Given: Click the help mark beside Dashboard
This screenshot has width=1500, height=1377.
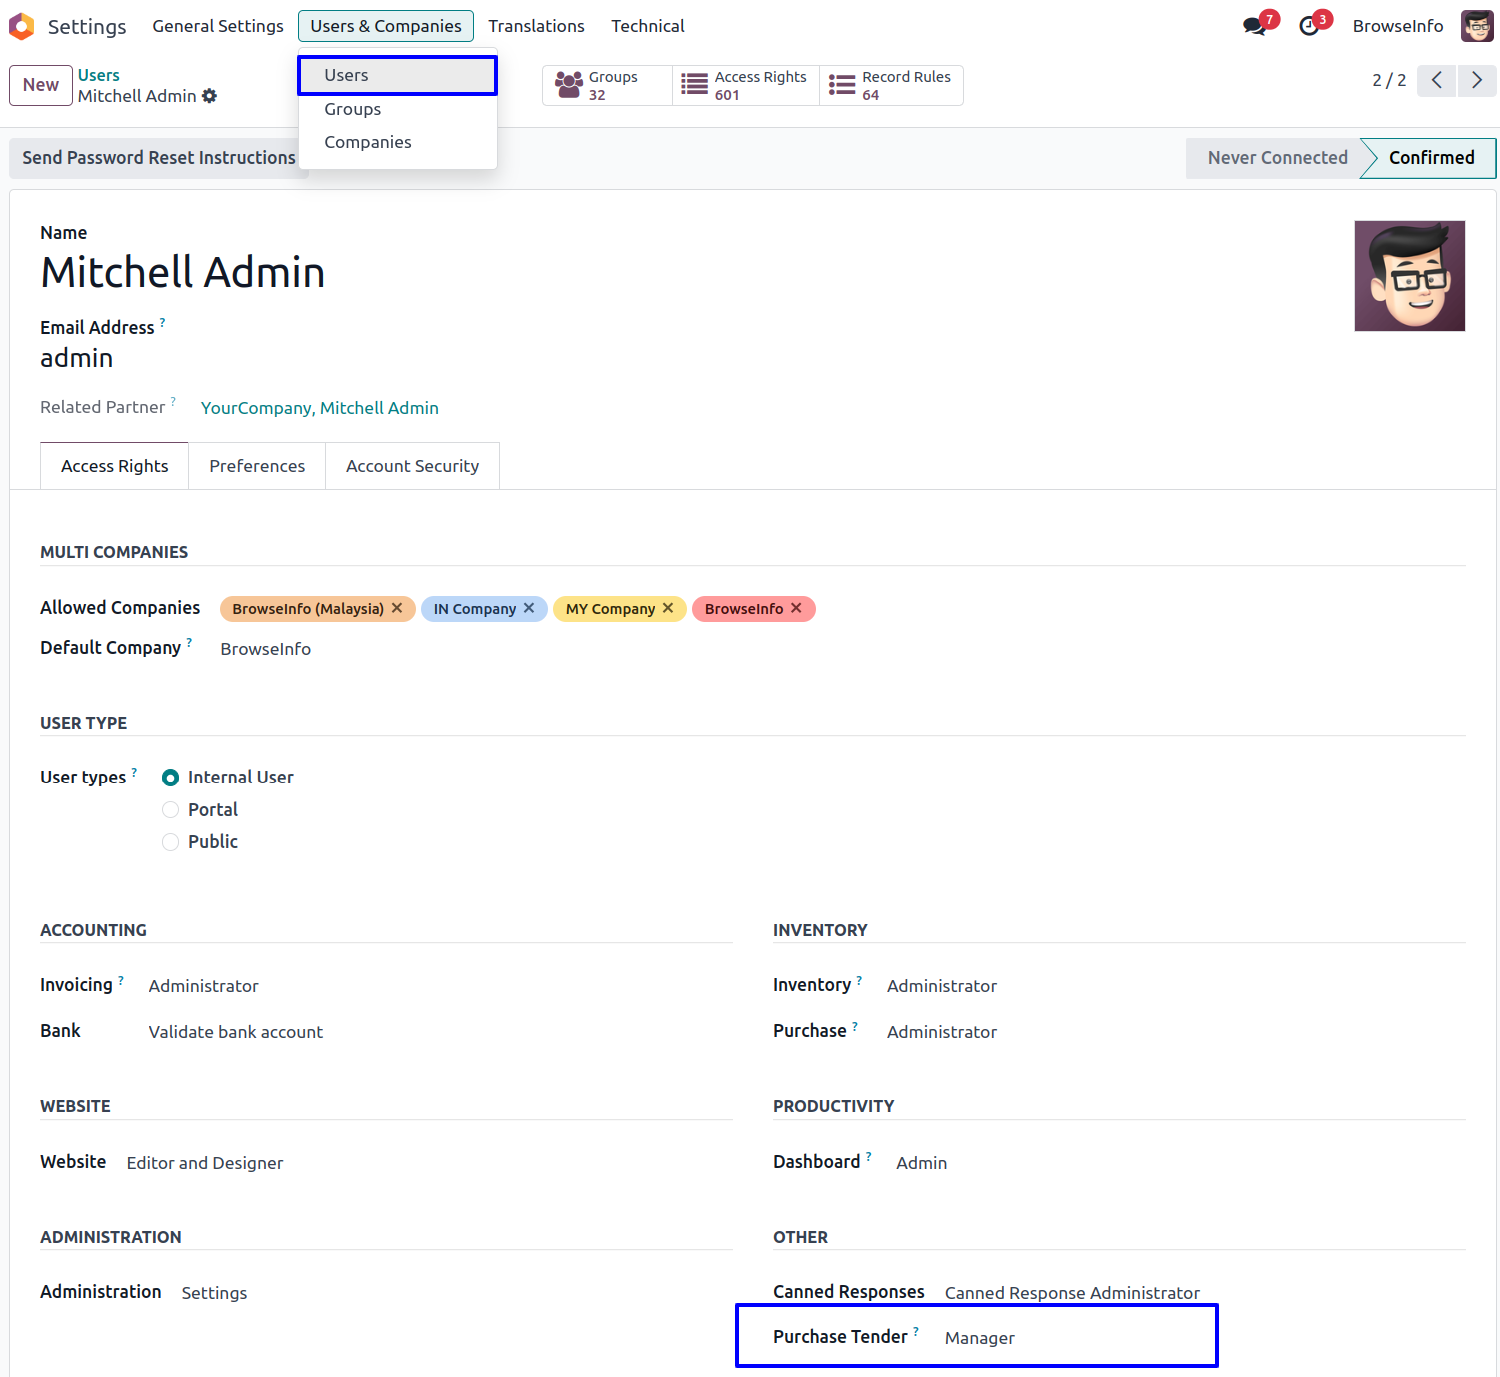Looking at the screenshot, I should [869, 1156].
